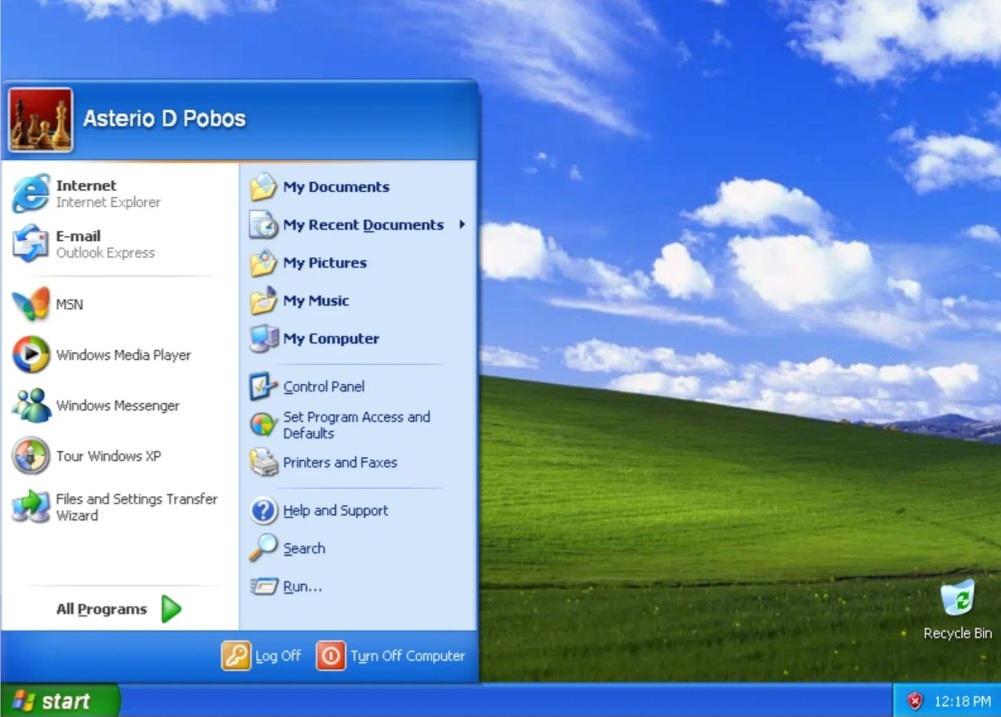This screenshot has width=1001, height=717.
Task: Choose My Pictures text in Start menu
Action: click(x=325, y=262)
